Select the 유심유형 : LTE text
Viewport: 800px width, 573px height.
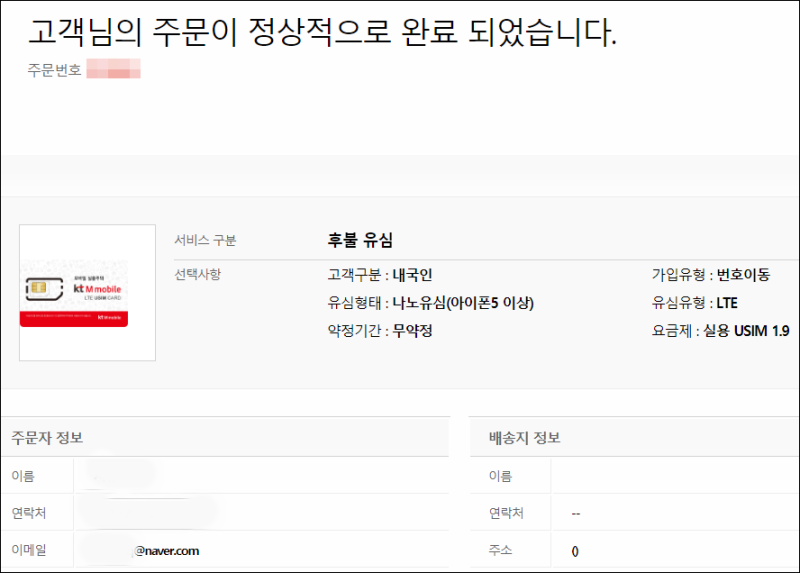coord(694,303)
